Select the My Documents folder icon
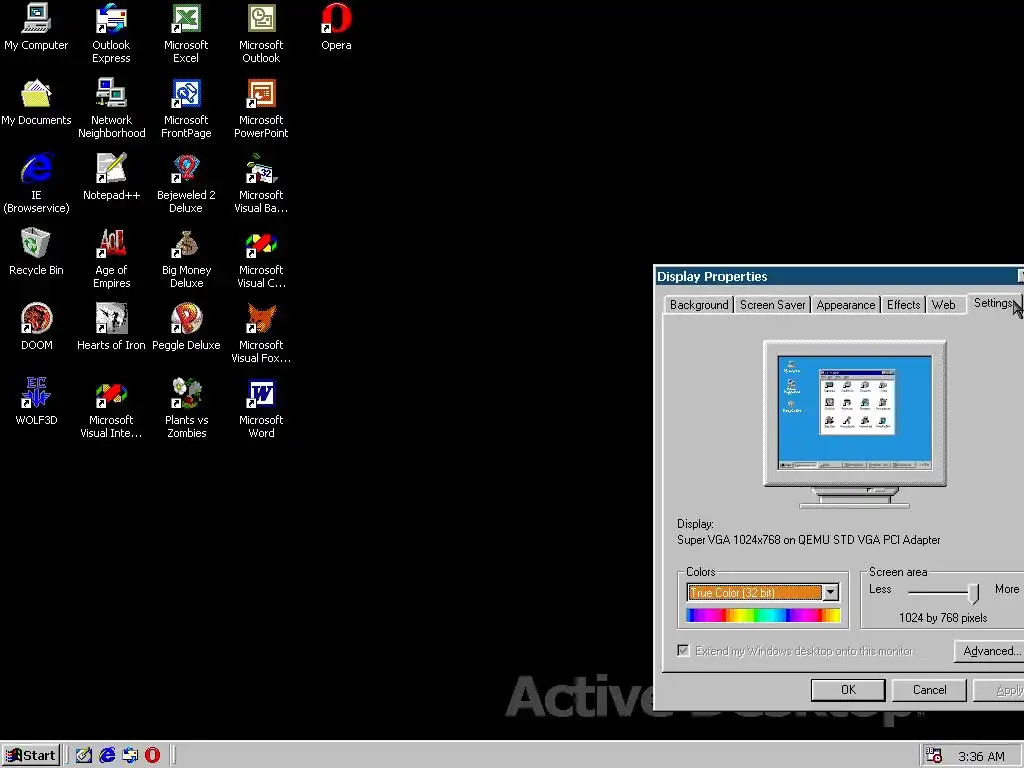 point(36,103)
